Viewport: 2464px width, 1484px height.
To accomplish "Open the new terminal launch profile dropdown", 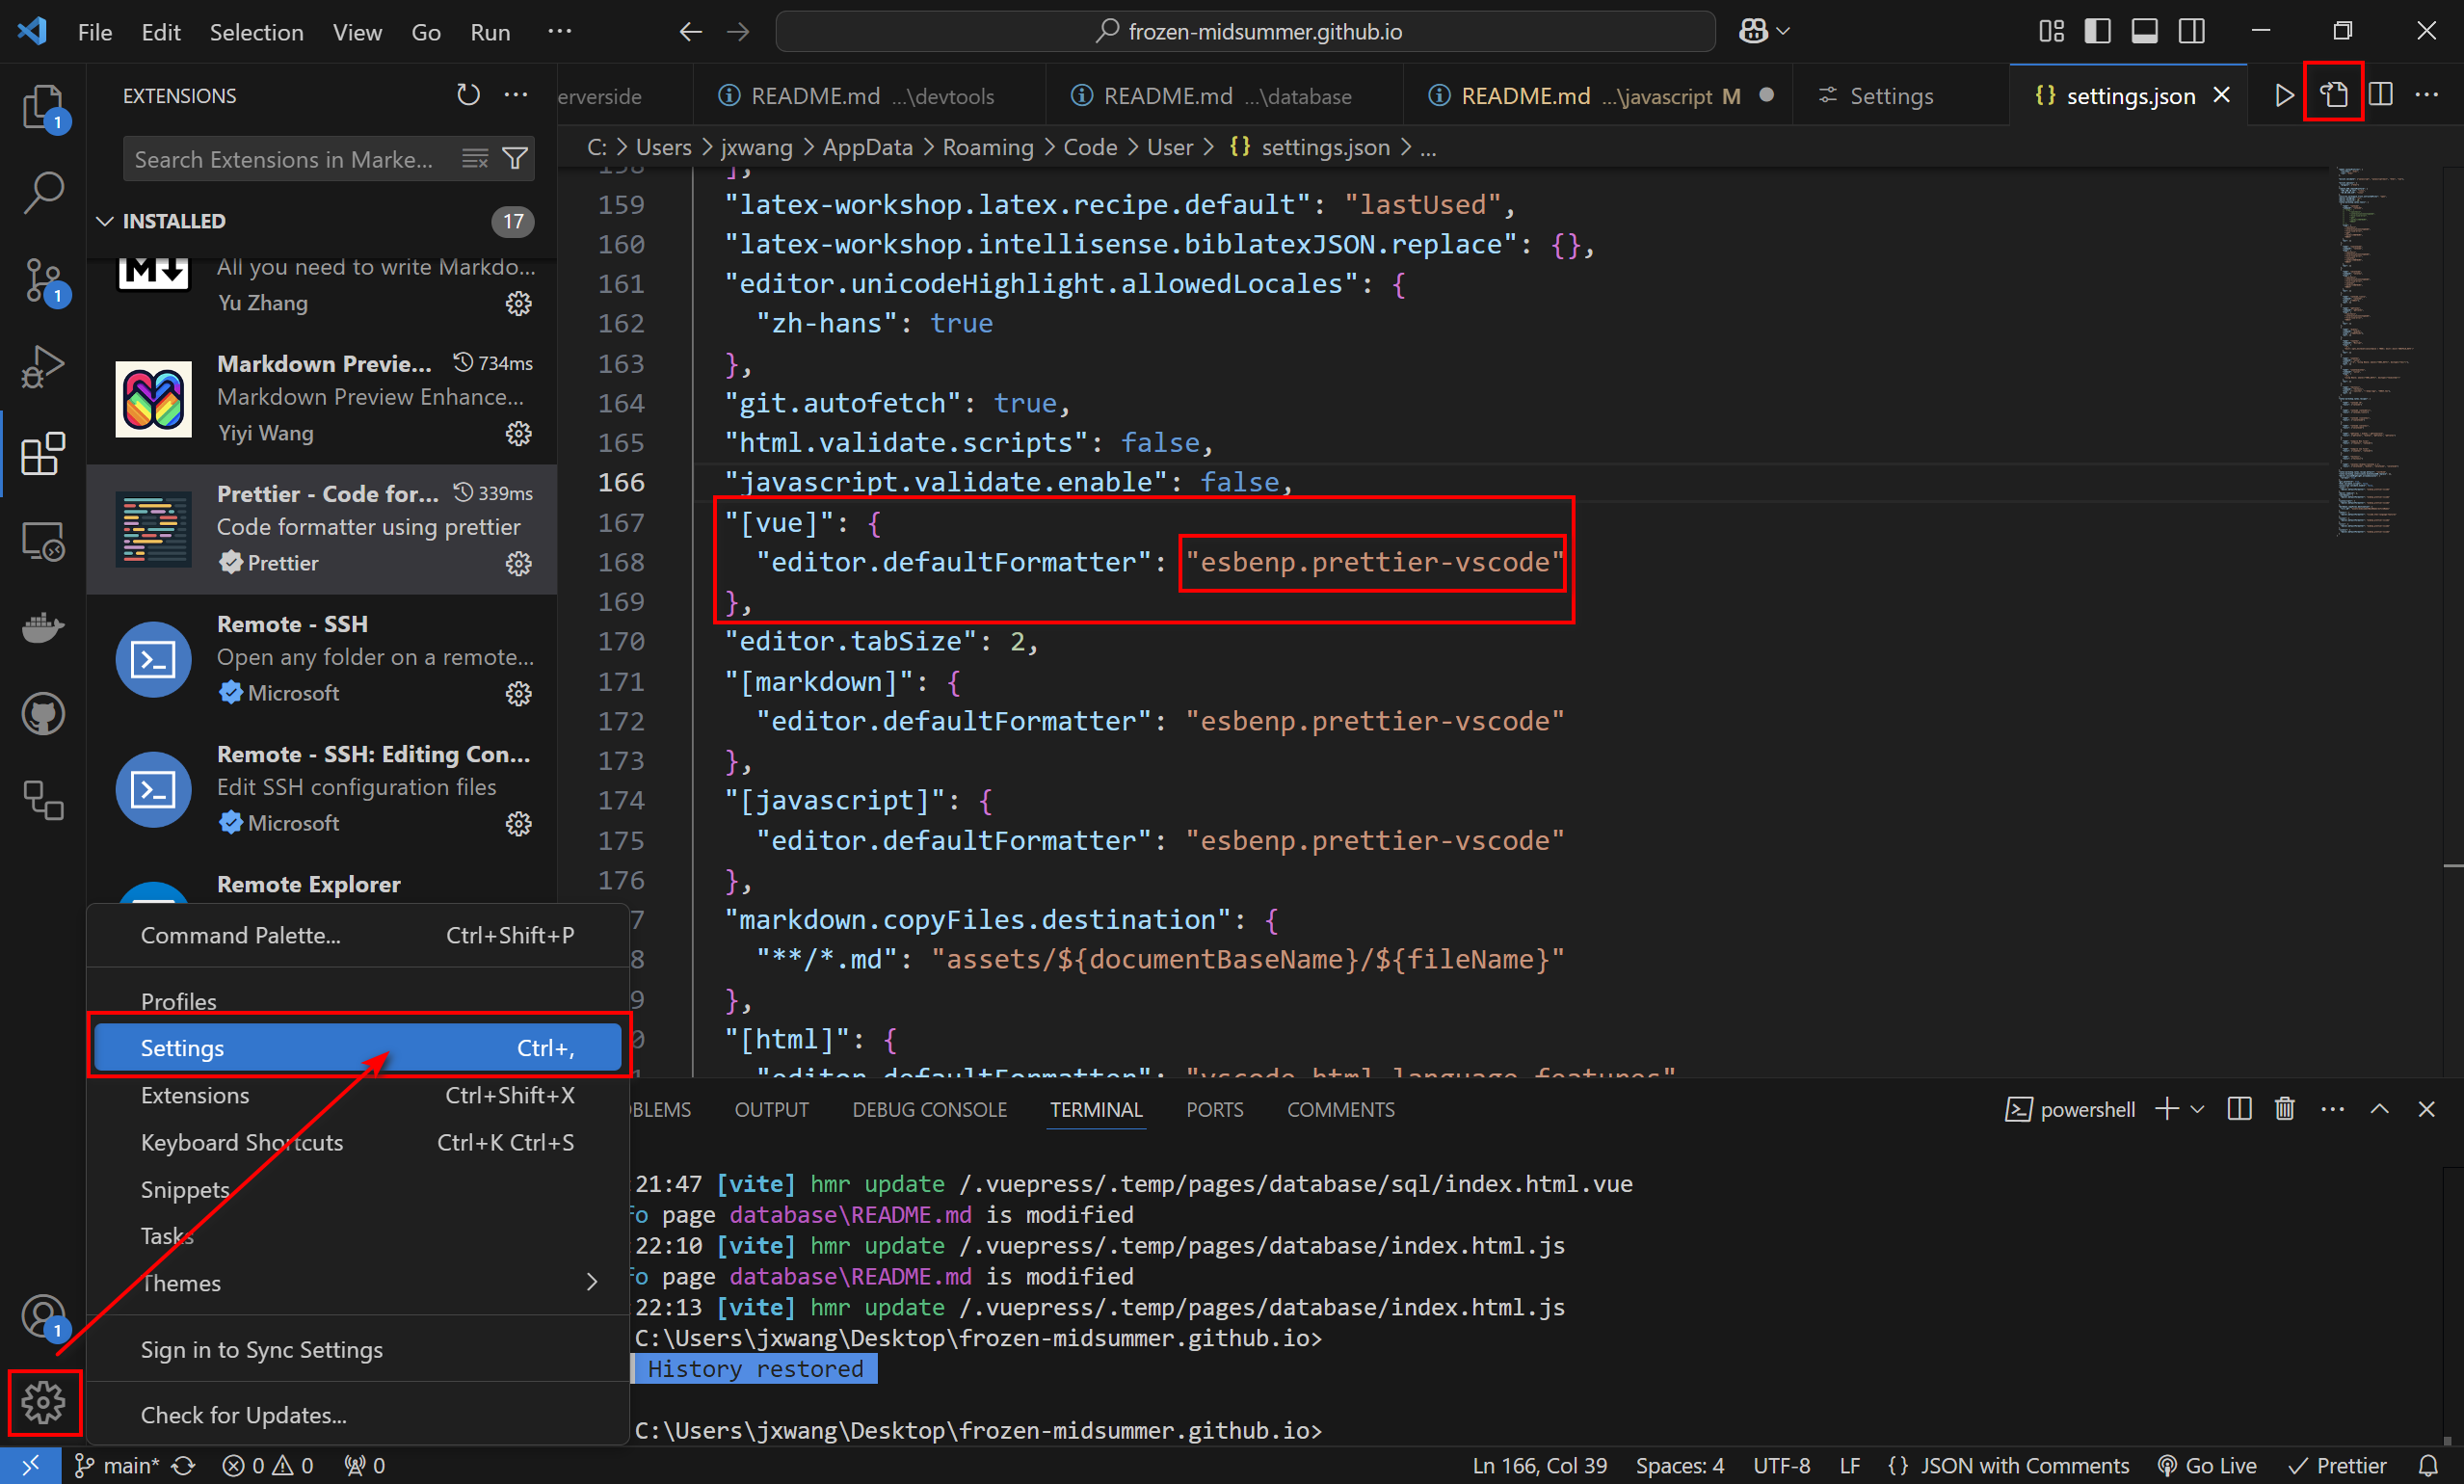I will [2197, 1109].
